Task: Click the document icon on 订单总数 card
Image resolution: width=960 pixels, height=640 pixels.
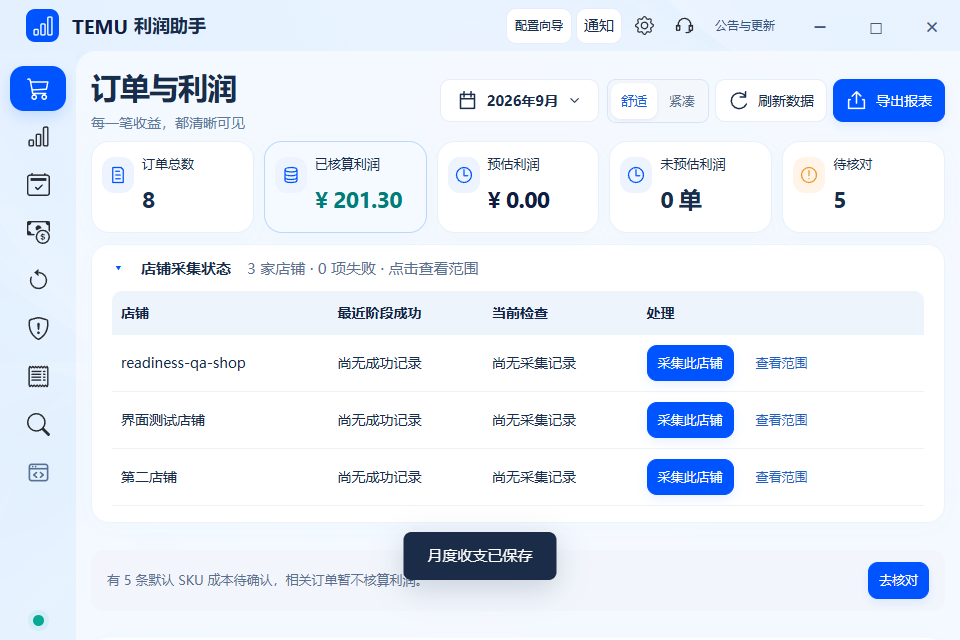Action: [x=118, y=176]
